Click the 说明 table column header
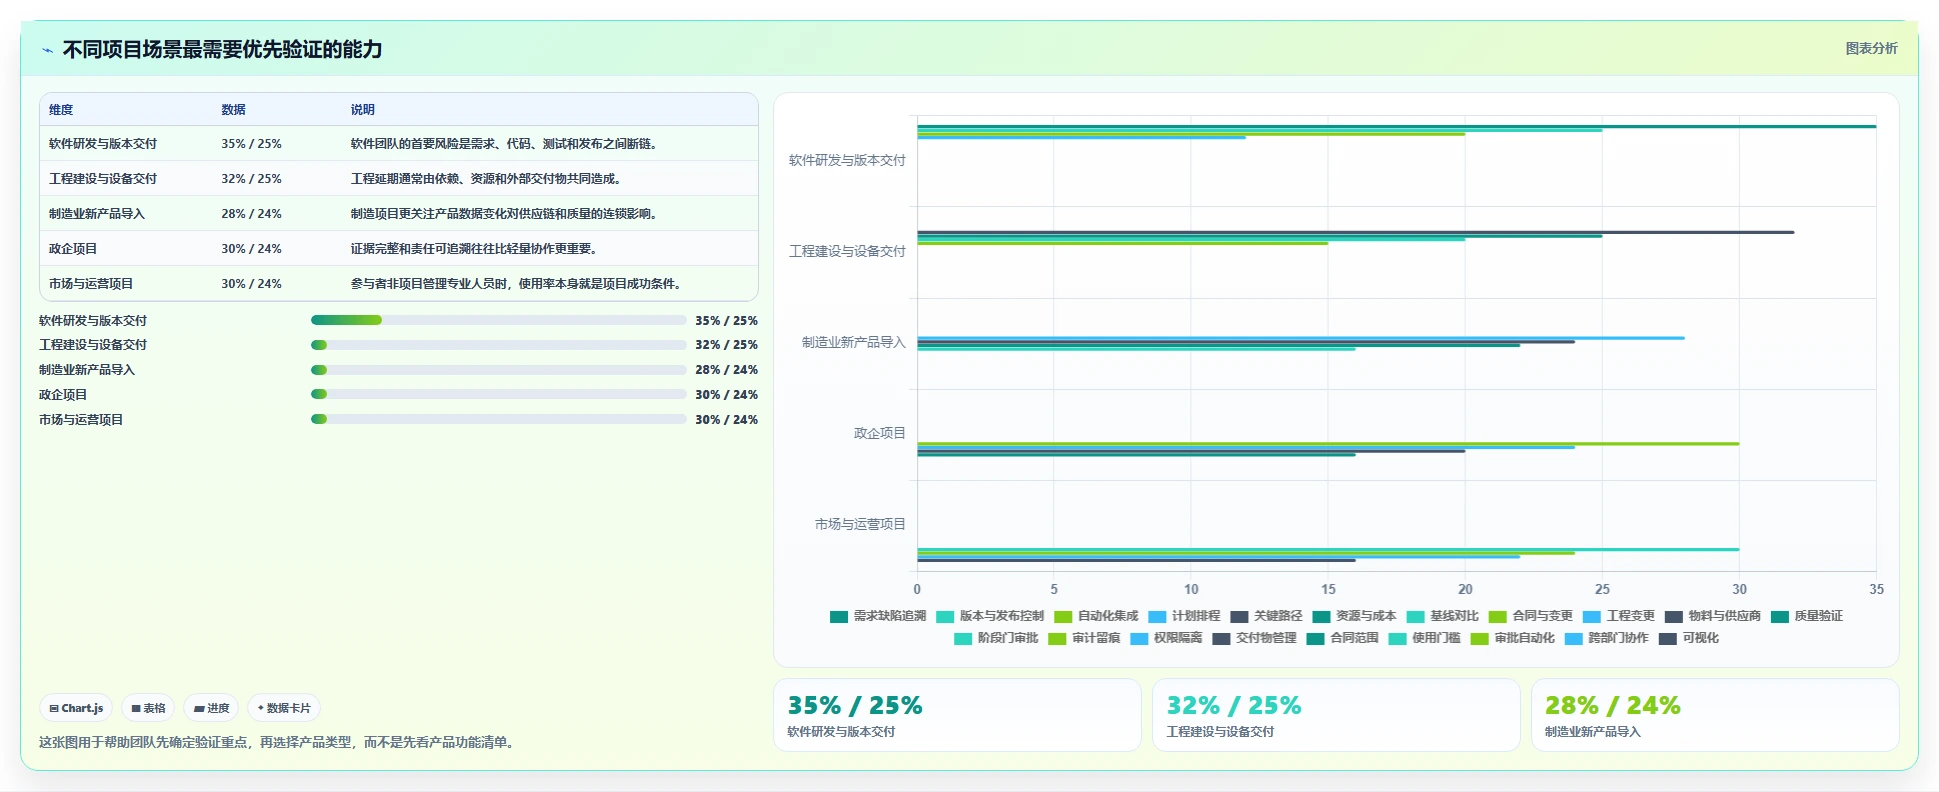The width and height of the screenshot is (1939, 792). point(362,110)
